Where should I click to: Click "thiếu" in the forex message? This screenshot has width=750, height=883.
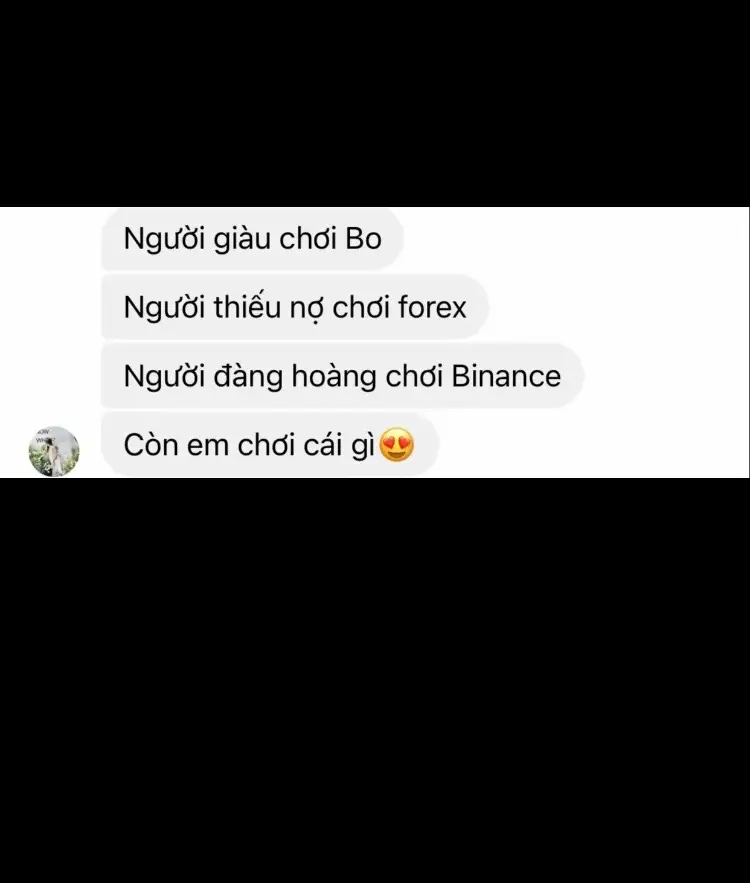[247, 306]
